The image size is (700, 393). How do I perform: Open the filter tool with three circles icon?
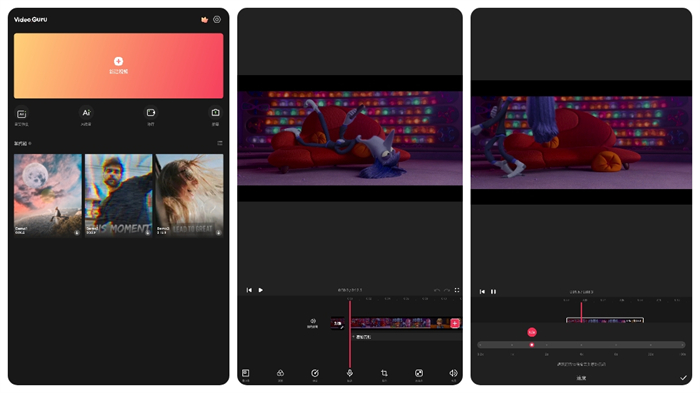pos(280,374)
